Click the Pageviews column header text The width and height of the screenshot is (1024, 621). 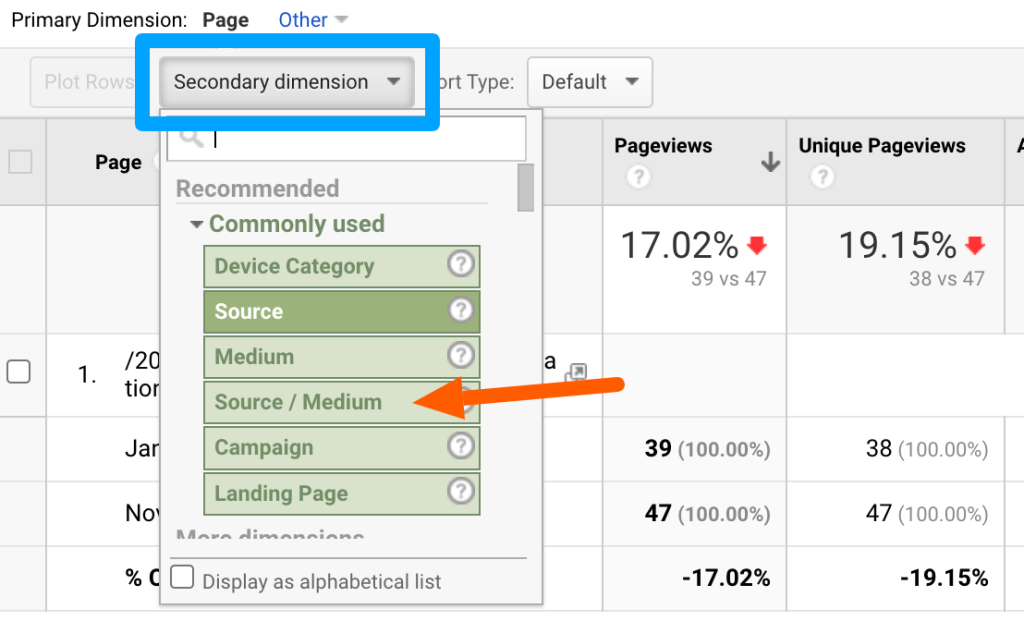pyautogui.click(x=663, y=146)
